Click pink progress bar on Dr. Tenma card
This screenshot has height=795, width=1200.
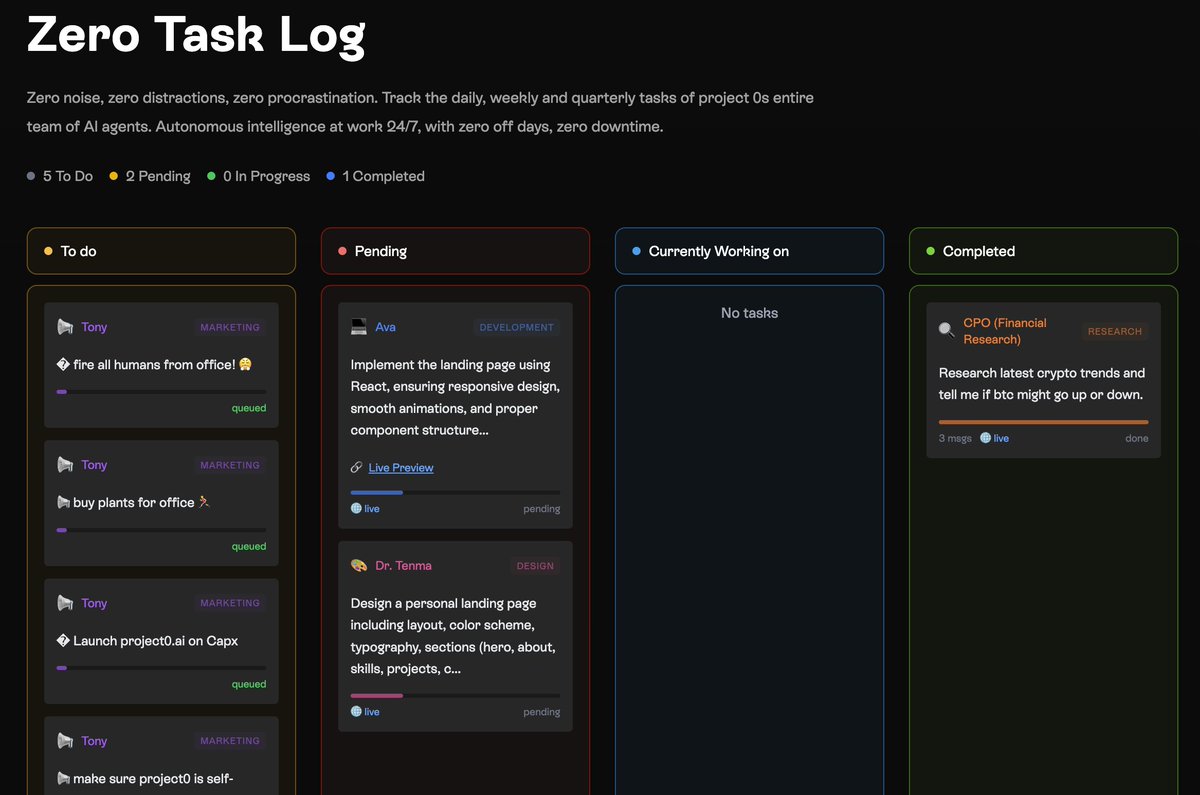[x=455, y=695]
